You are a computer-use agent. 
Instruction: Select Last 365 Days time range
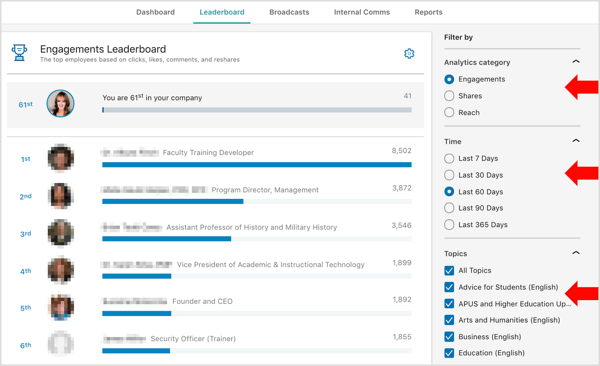click(449, 224)
